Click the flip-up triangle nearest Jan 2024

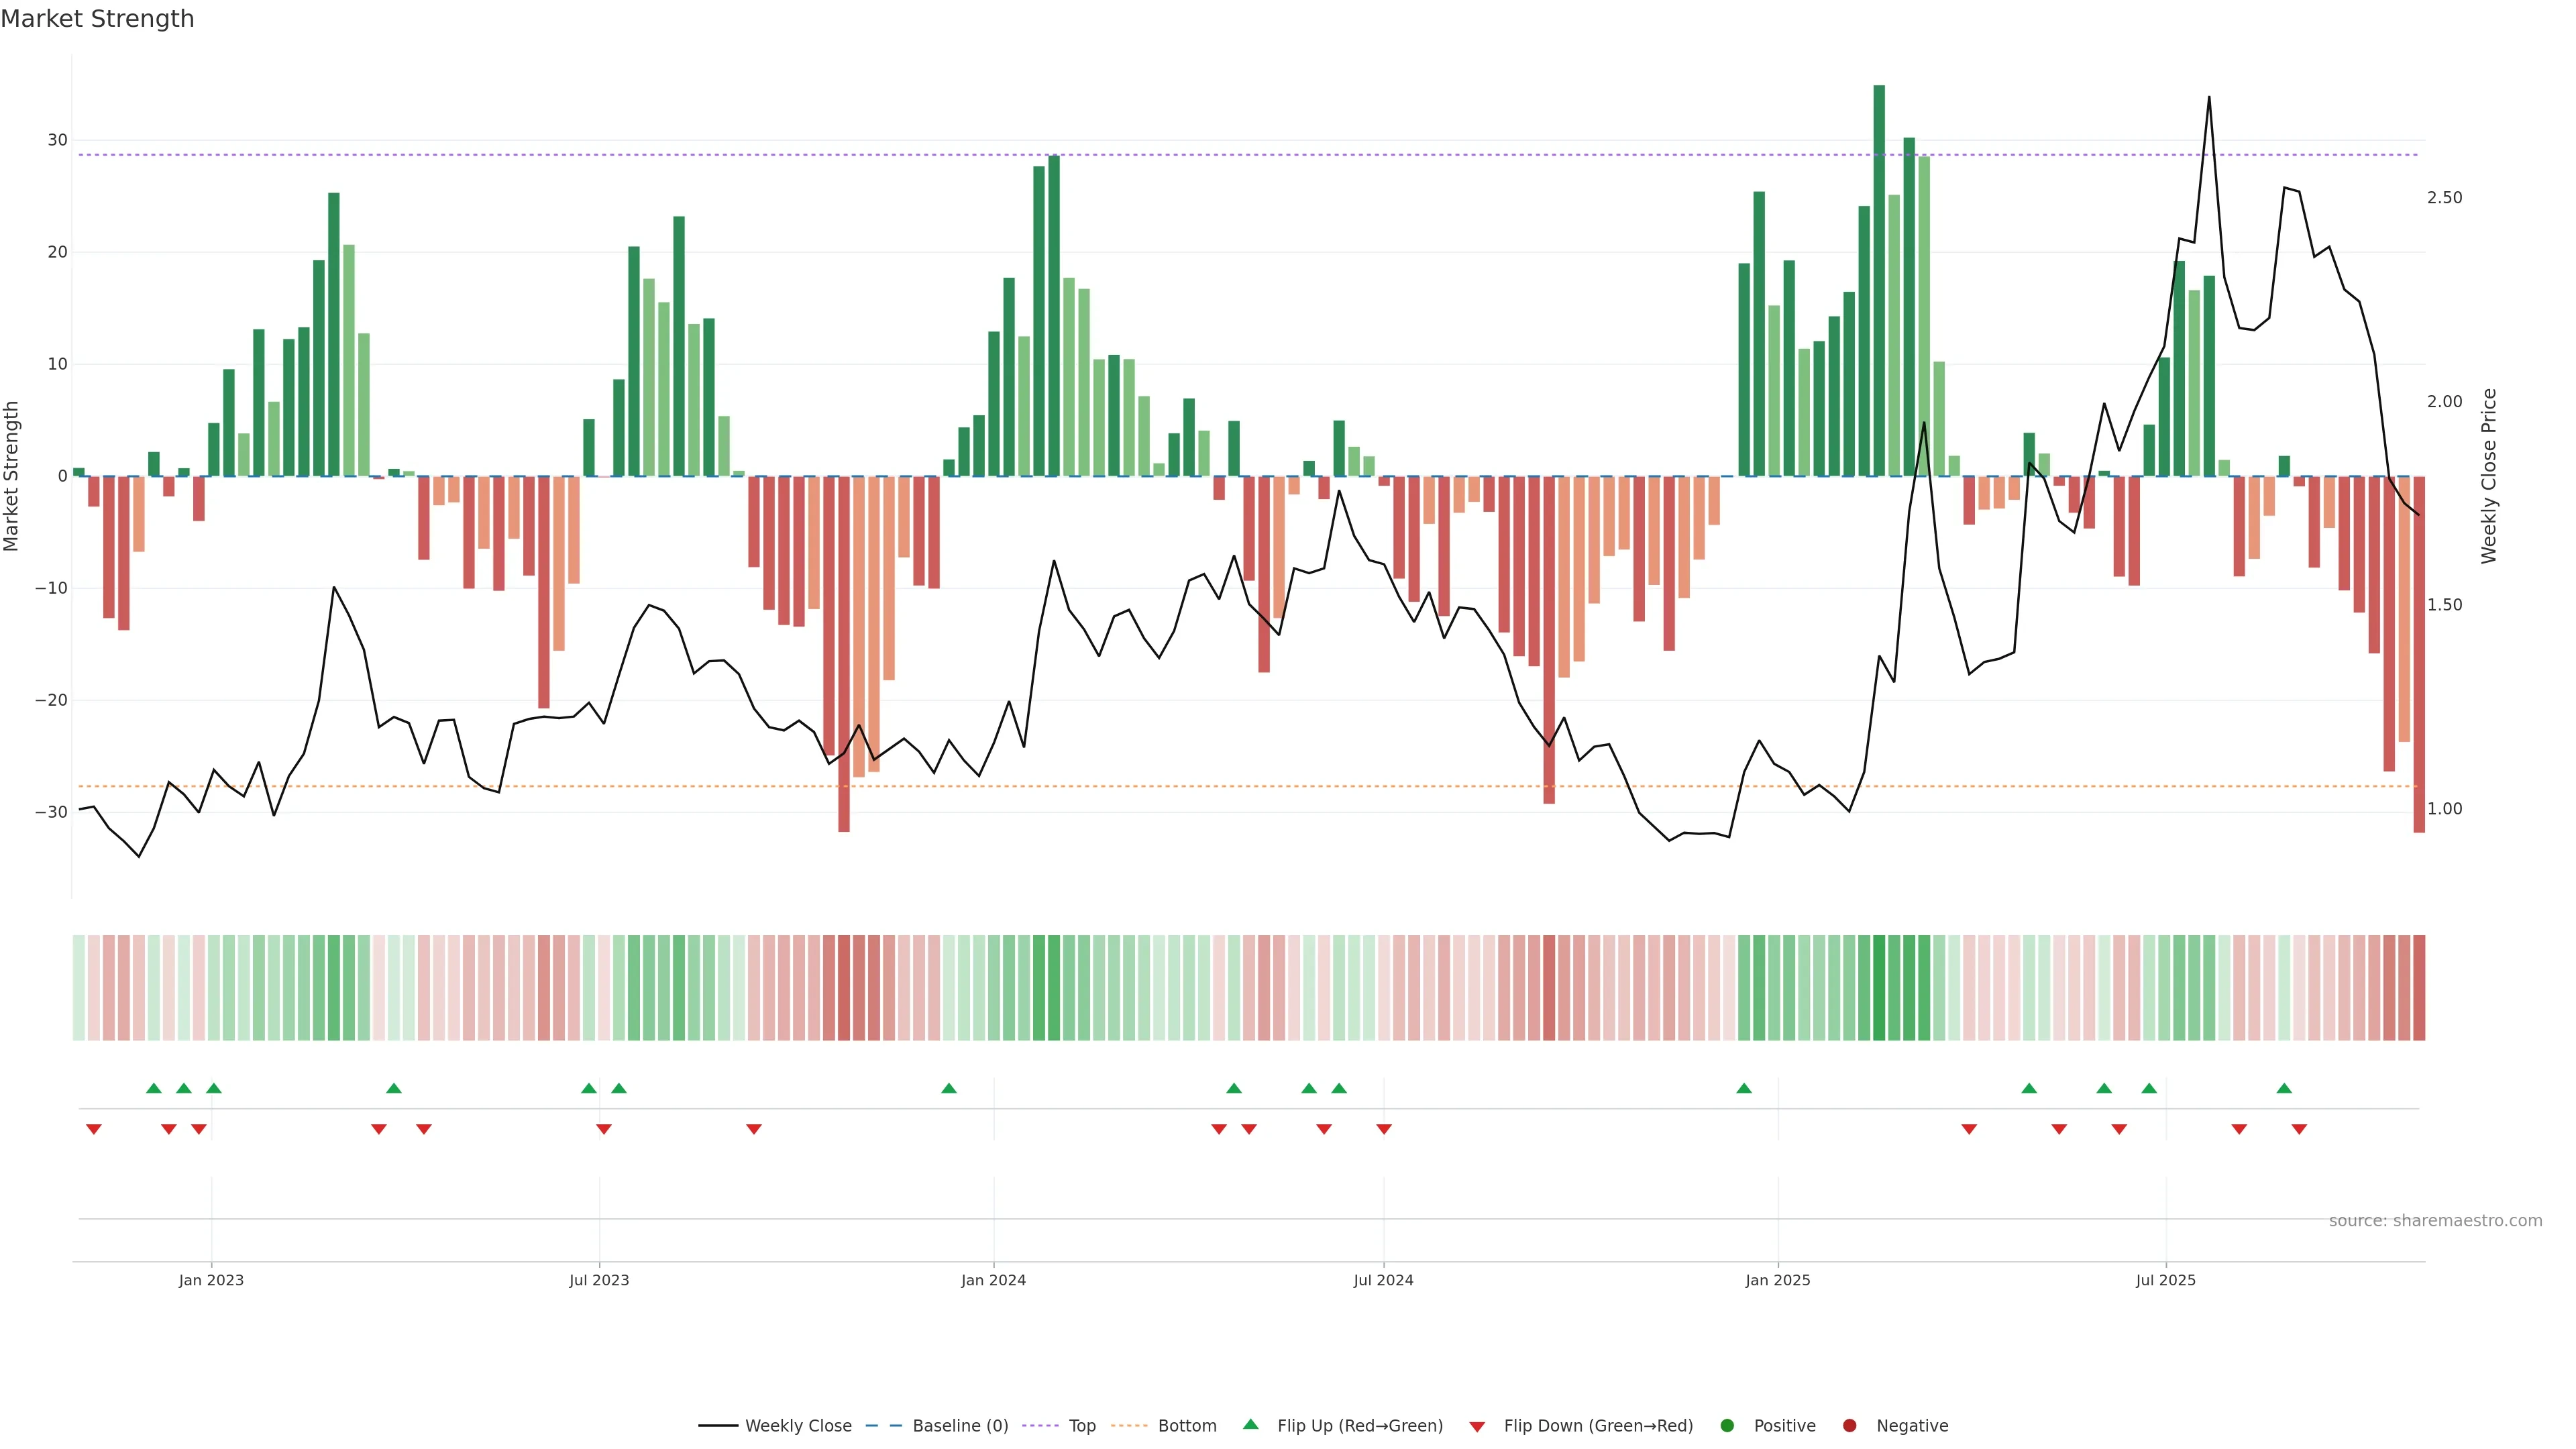point(949,1088)
